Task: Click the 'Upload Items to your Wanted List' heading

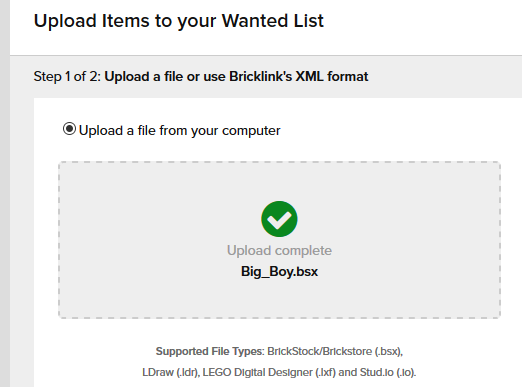Action: [x=179, y=21]
